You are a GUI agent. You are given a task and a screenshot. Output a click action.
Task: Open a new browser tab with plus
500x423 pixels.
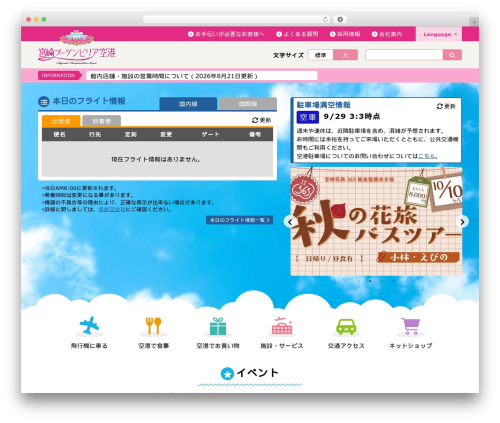click(x=474, y=22)
